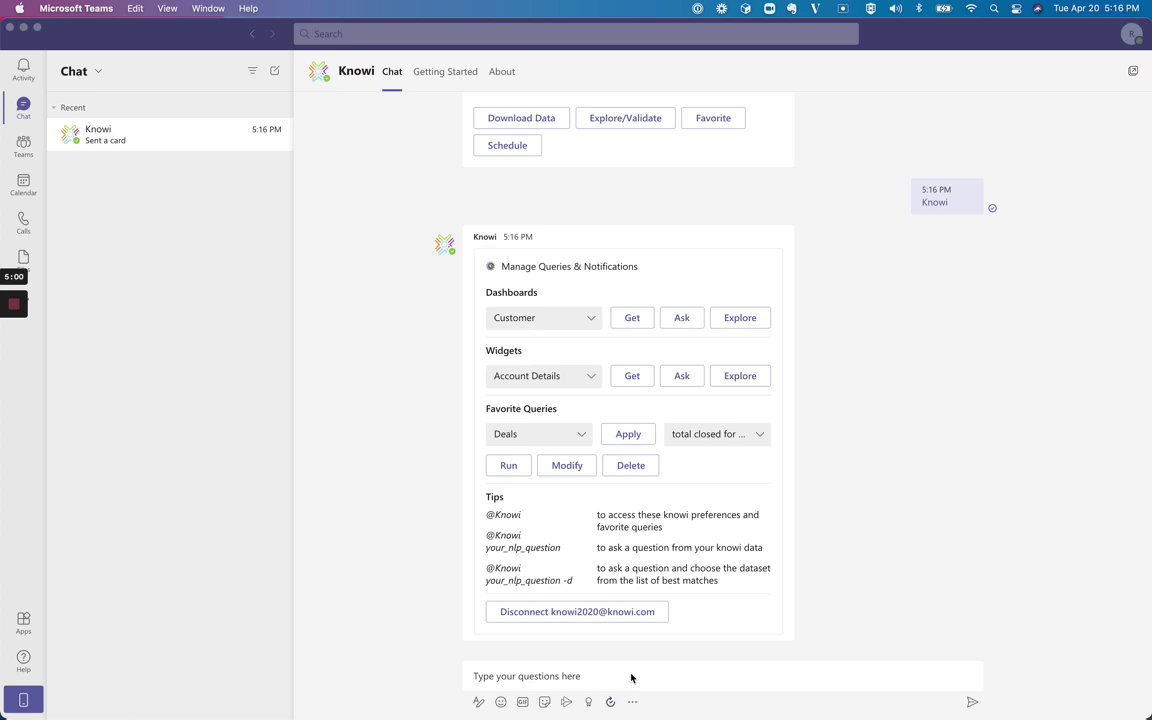Open the 'total closed for ...' dropdown

point(717,433)
